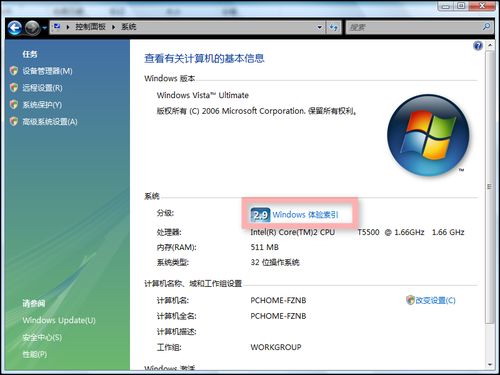The image size is (500, 375).
Task: Click PCHOME-FZNB beside 计算机名
Action: click(x=278, y=300)
